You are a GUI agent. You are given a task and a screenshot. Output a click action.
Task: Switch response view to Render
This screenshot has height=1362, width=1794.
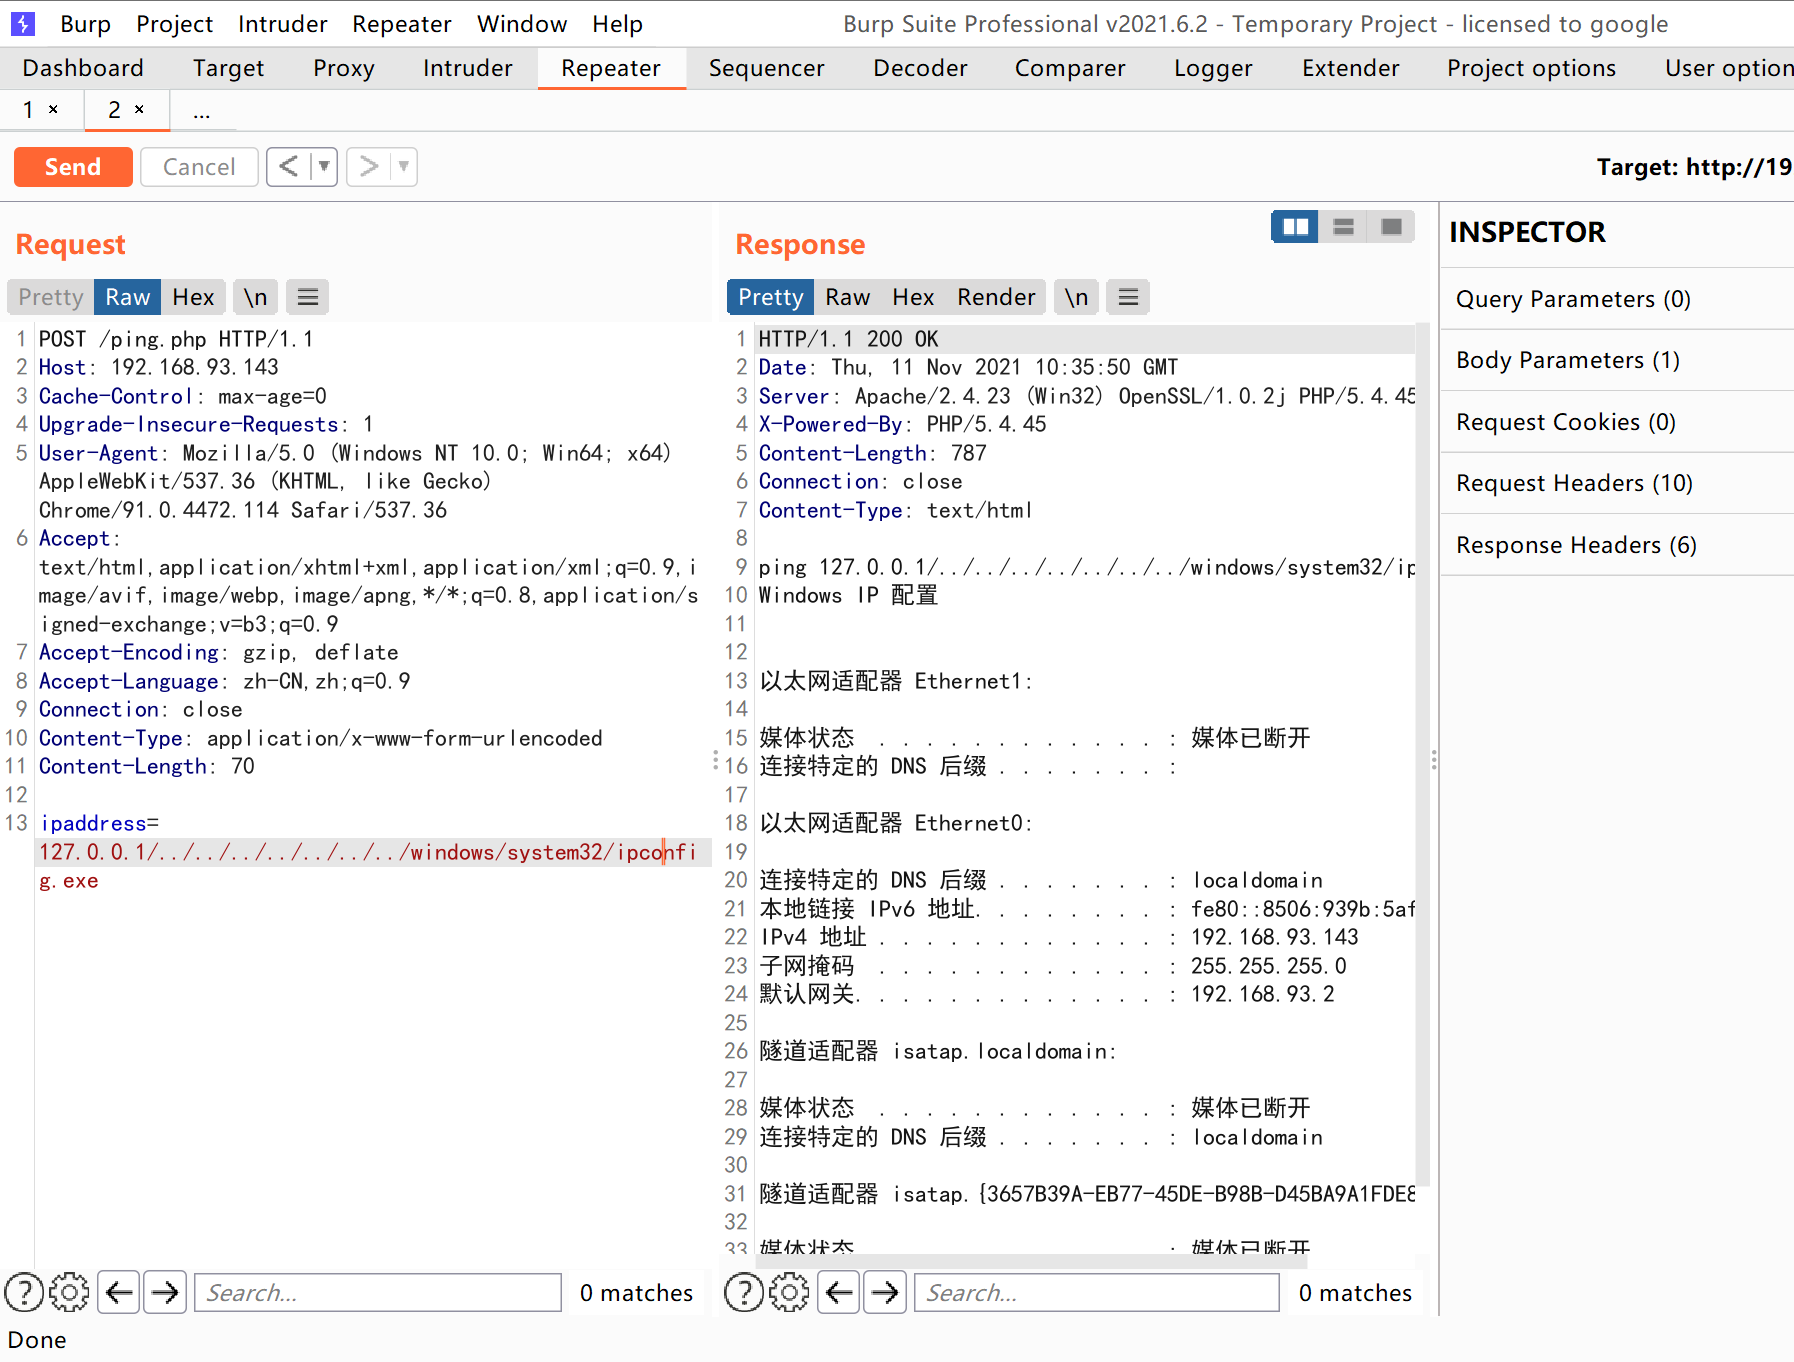996,297
